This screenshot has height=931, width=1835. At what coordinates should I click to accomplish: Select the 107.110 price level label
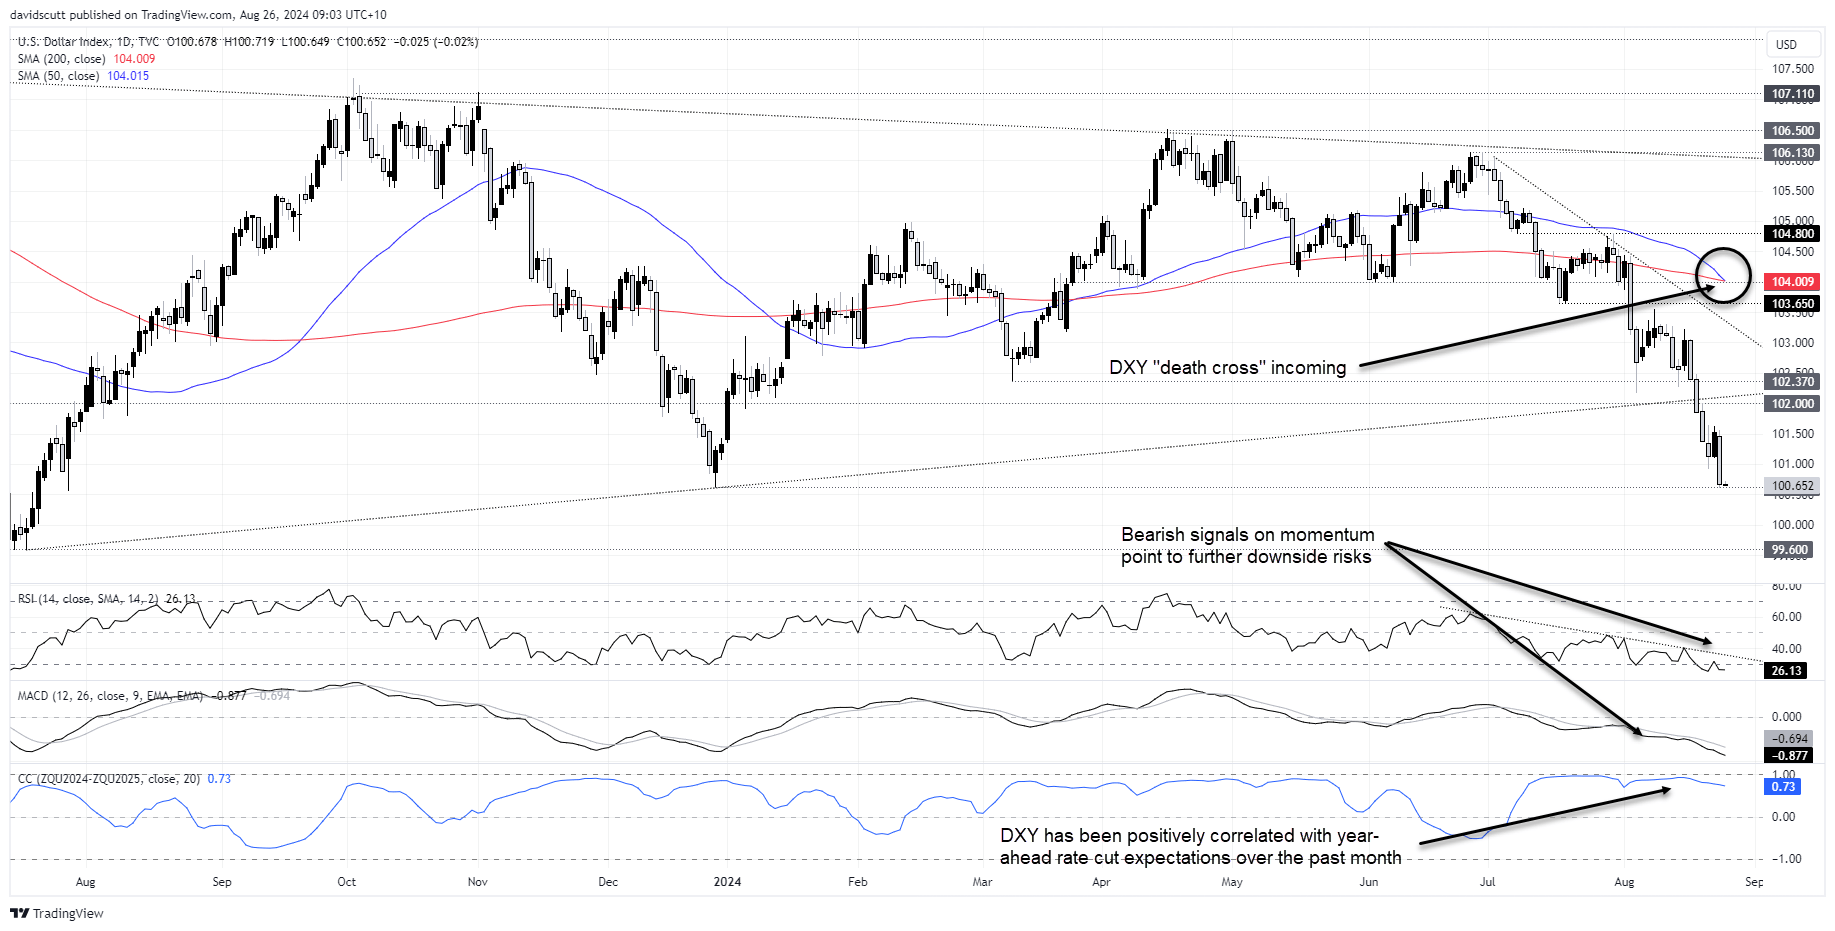(1792, 94)
